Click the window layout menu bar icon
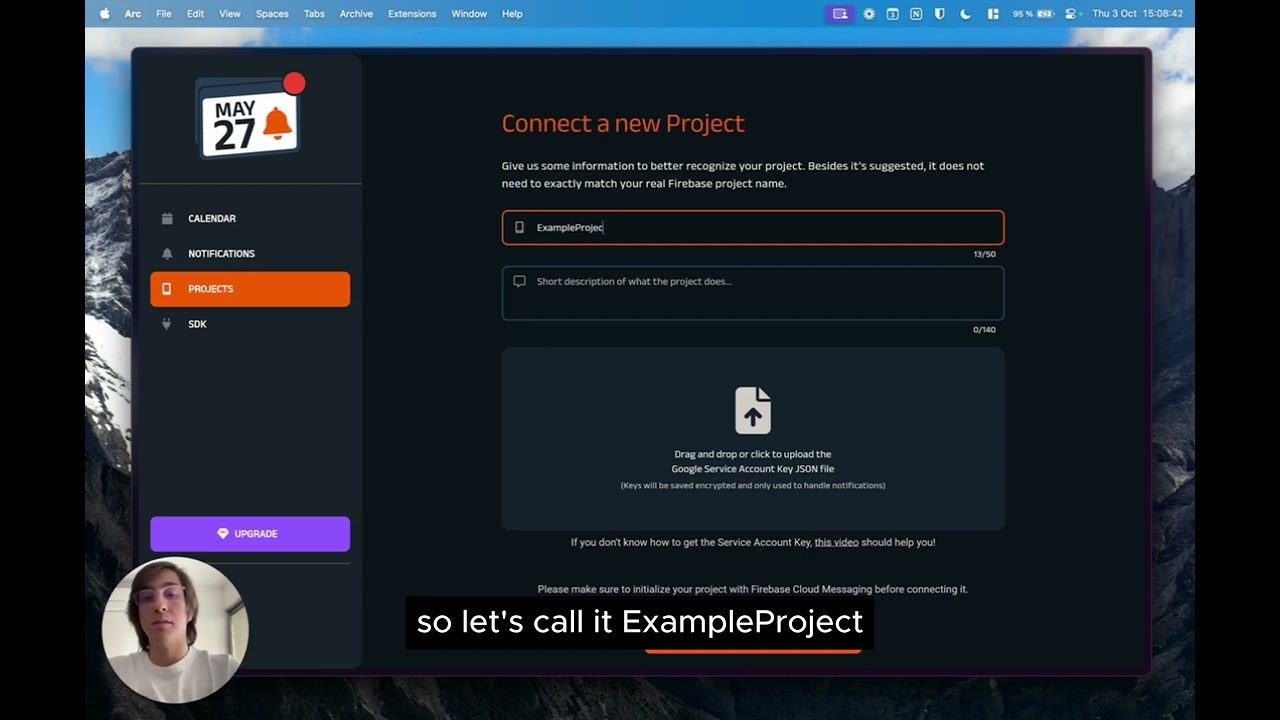 [x=993, y=14]
